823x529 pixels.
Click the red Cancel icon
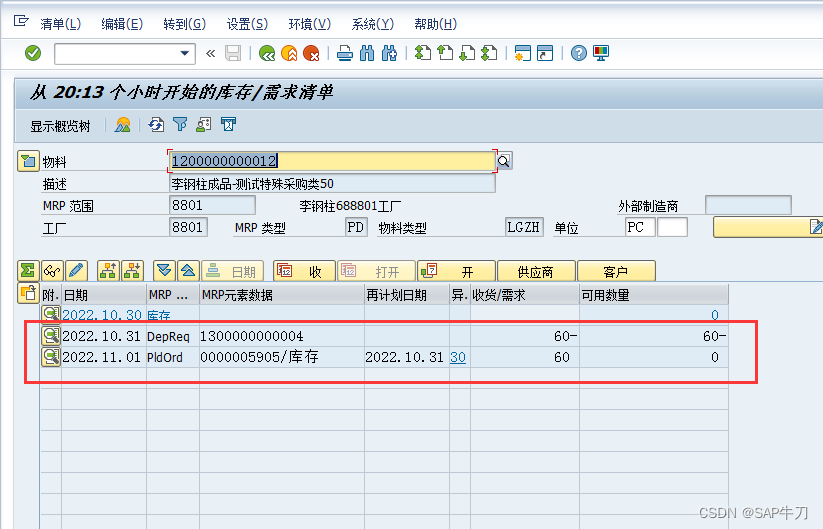[311, 54]
